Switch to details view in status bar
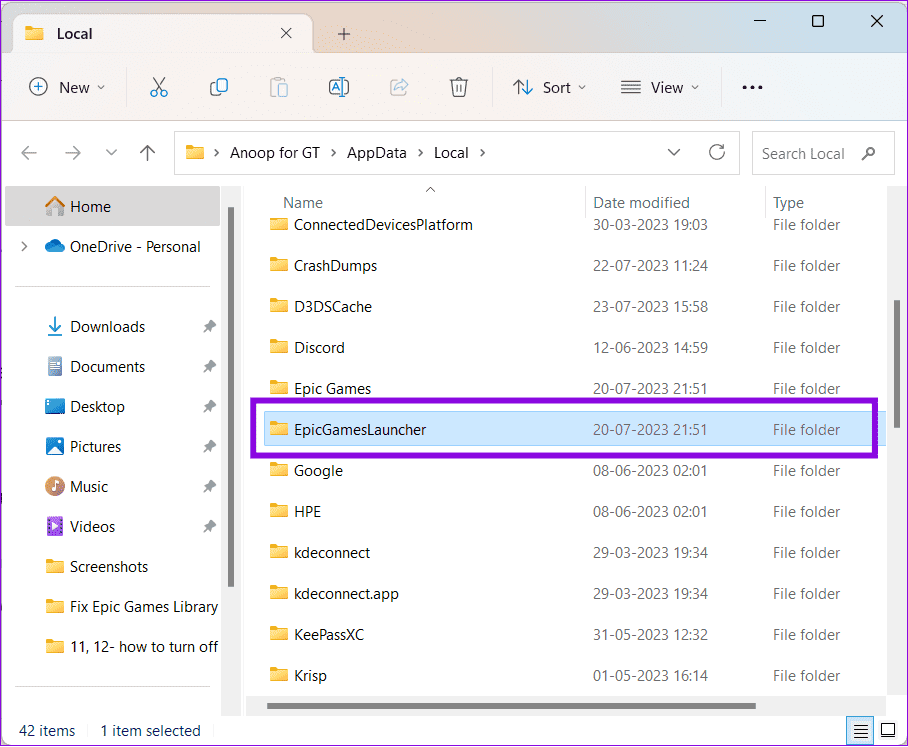This screenshot has height=747, width=908. point(861,731)
